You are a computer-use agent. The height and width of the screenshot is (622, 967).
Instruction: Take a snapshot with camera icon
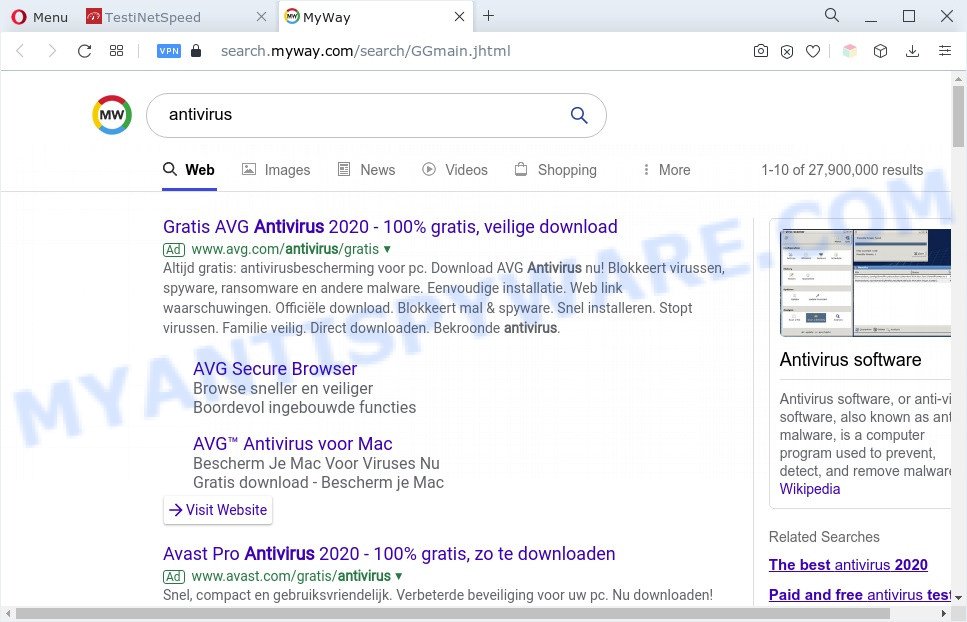pyautogui.click(x=761, y=51)
